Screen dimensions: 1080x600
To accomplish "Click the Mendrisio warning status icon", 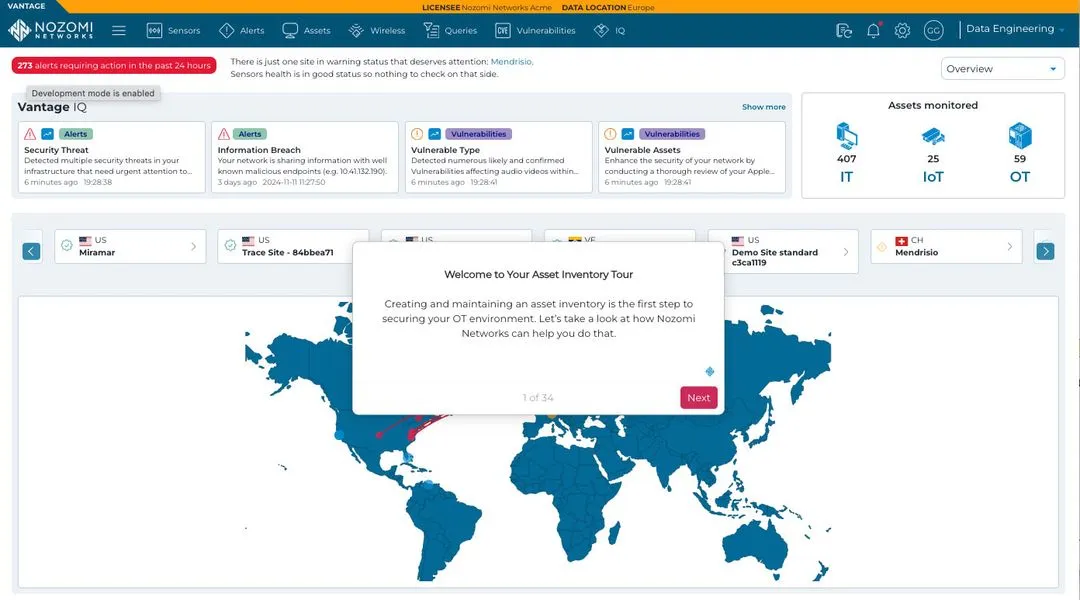I will [882, 247].
